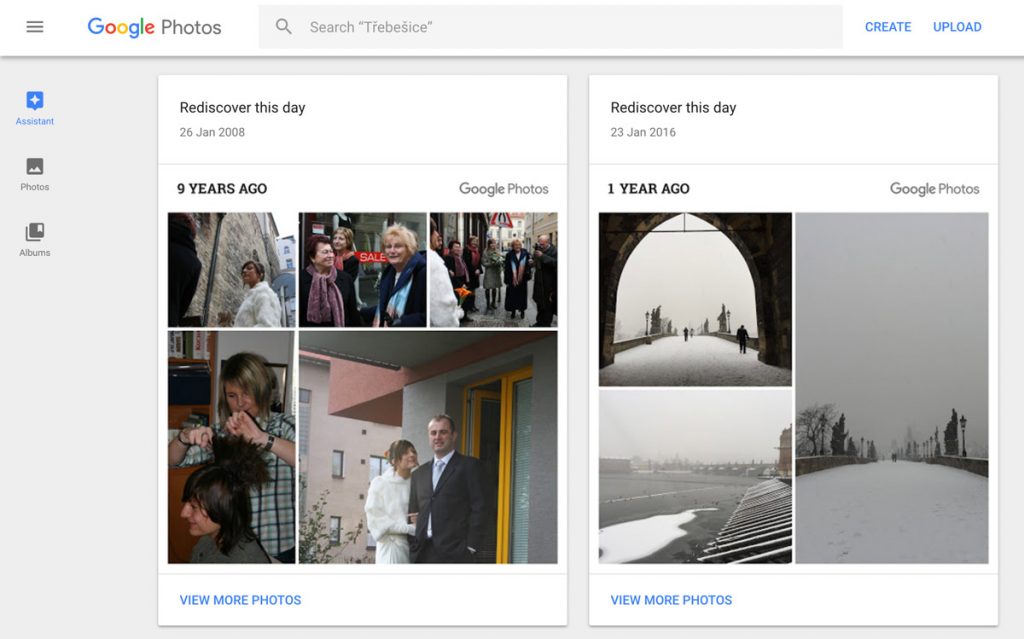Screen dimensions: 1024x639
Task: Click the search magnifier icon
Action: coord(284,27)
